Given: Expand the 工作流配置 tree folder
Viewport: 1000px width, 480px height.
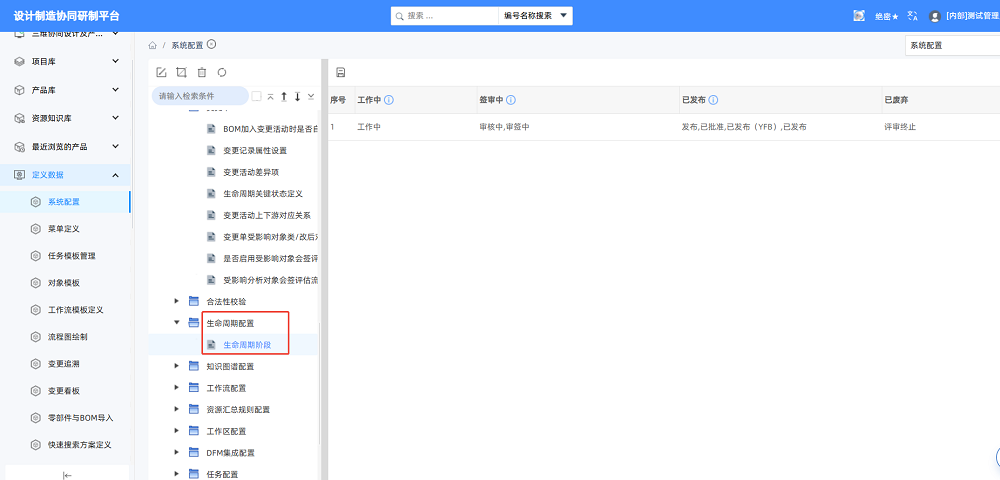Looking at the screenshot, I should (x=177, y=388).
